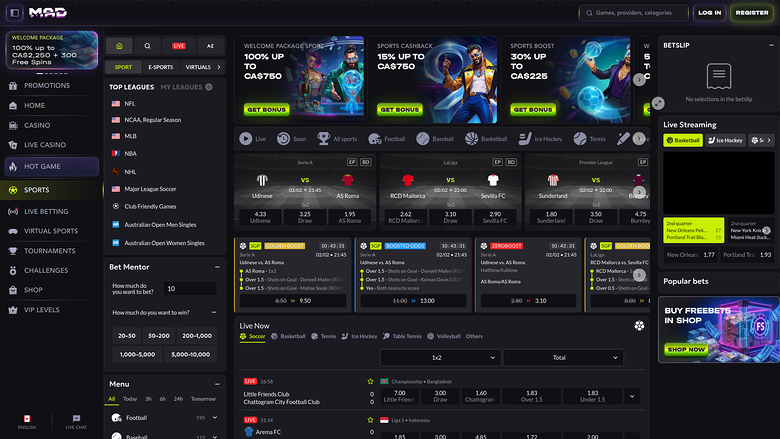The height and width of the screenshot is (439, 780).
Task: Expand the live streaming player icon
Action: [x=658, y=103]
